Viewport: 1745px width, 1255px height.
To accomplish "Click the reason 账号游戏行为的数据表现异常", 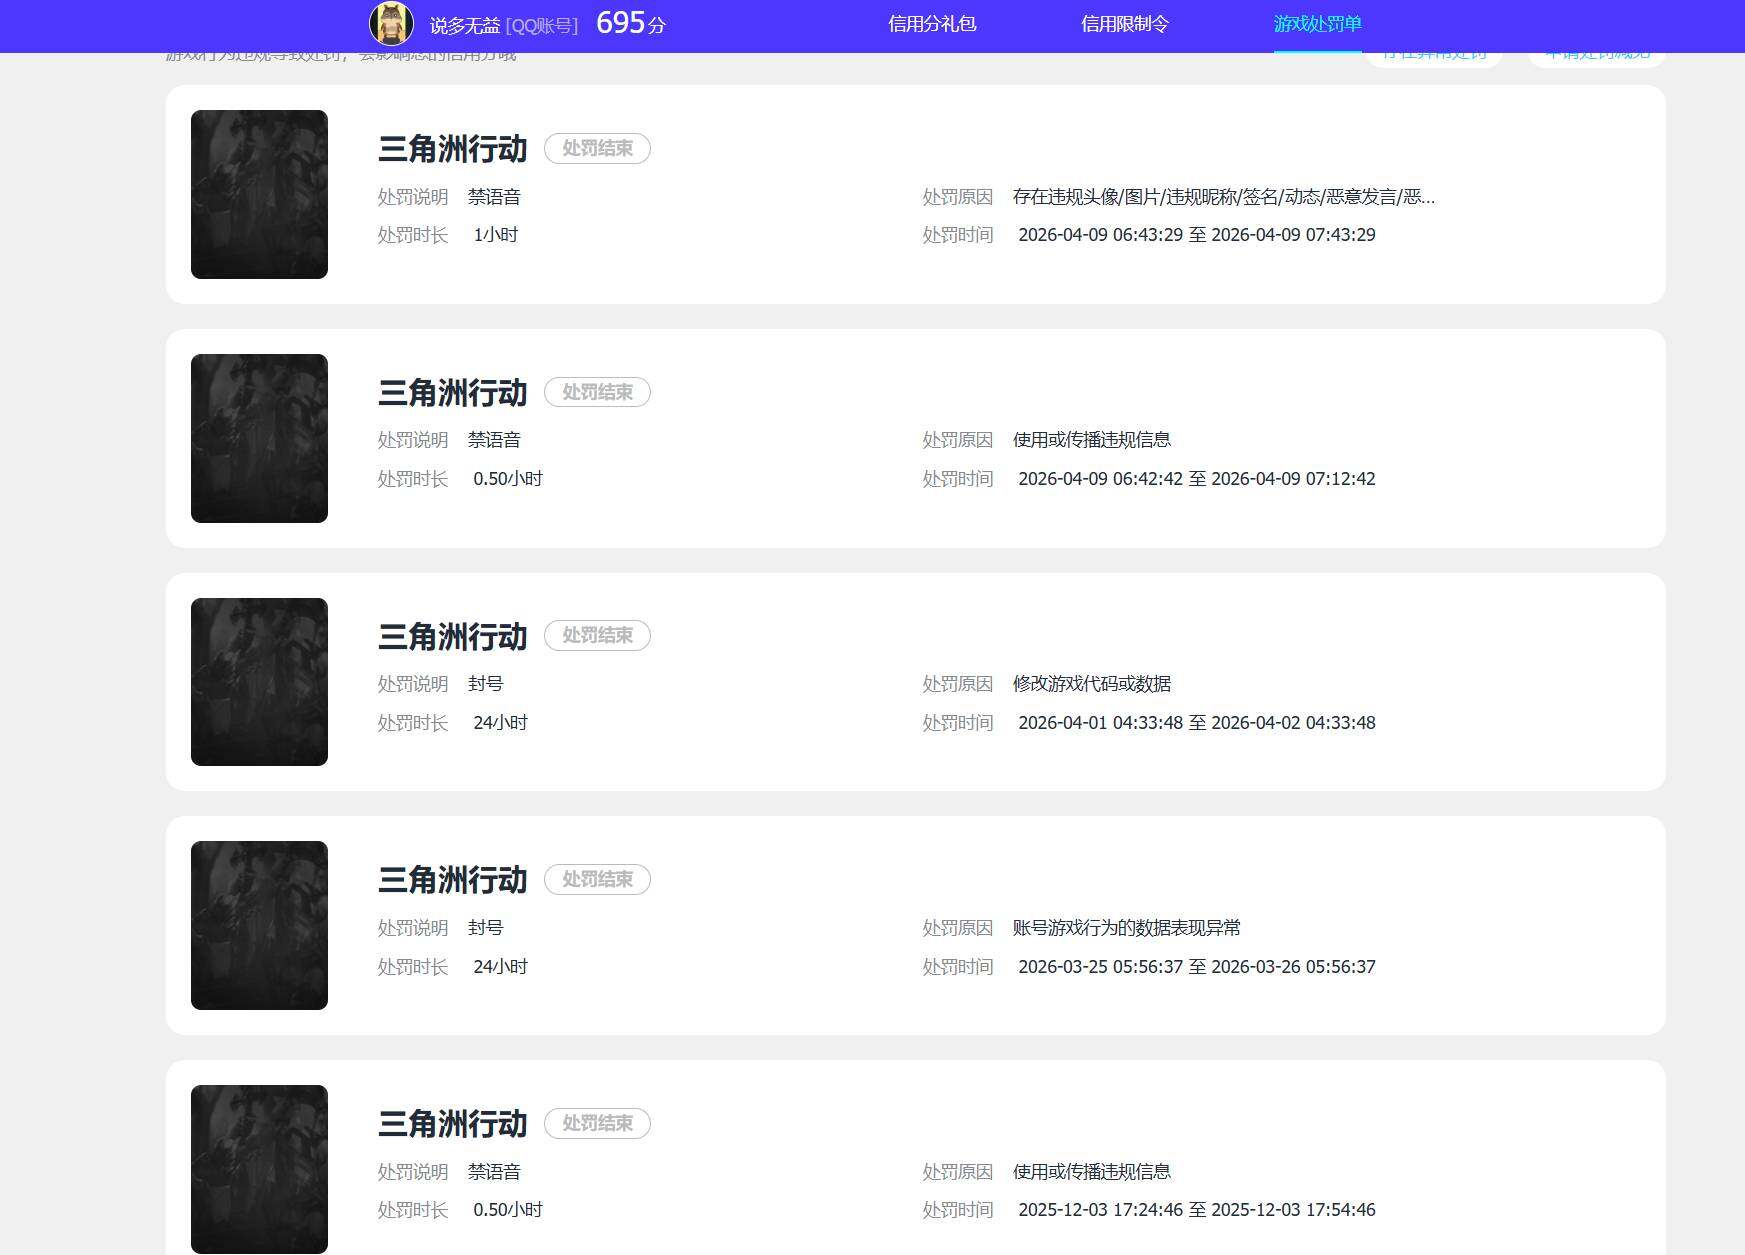I will [x=1127, y=928].
